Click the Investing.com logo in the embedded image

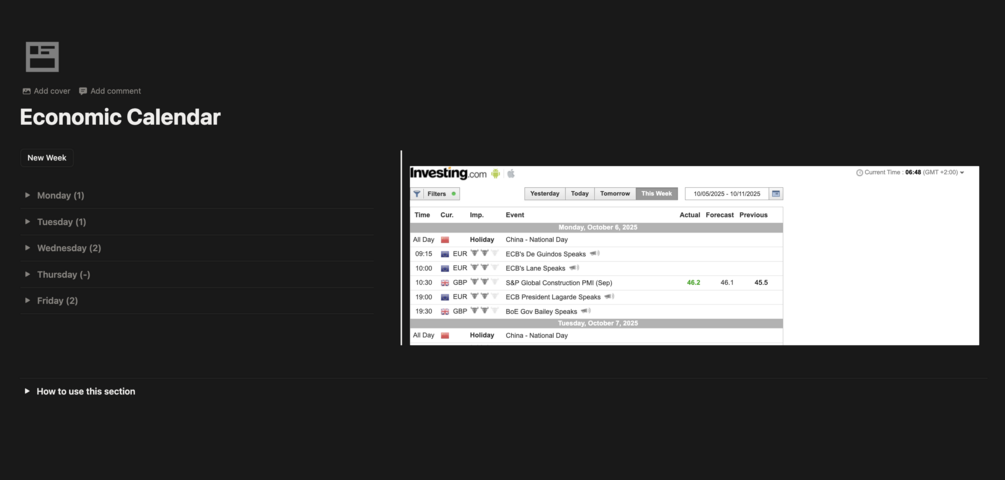(x=449, y=173)
